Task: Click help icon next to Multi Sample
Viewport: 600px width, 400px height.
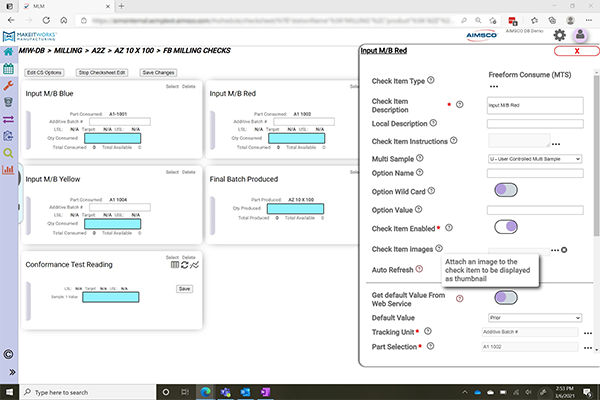Action: point(419,158)
